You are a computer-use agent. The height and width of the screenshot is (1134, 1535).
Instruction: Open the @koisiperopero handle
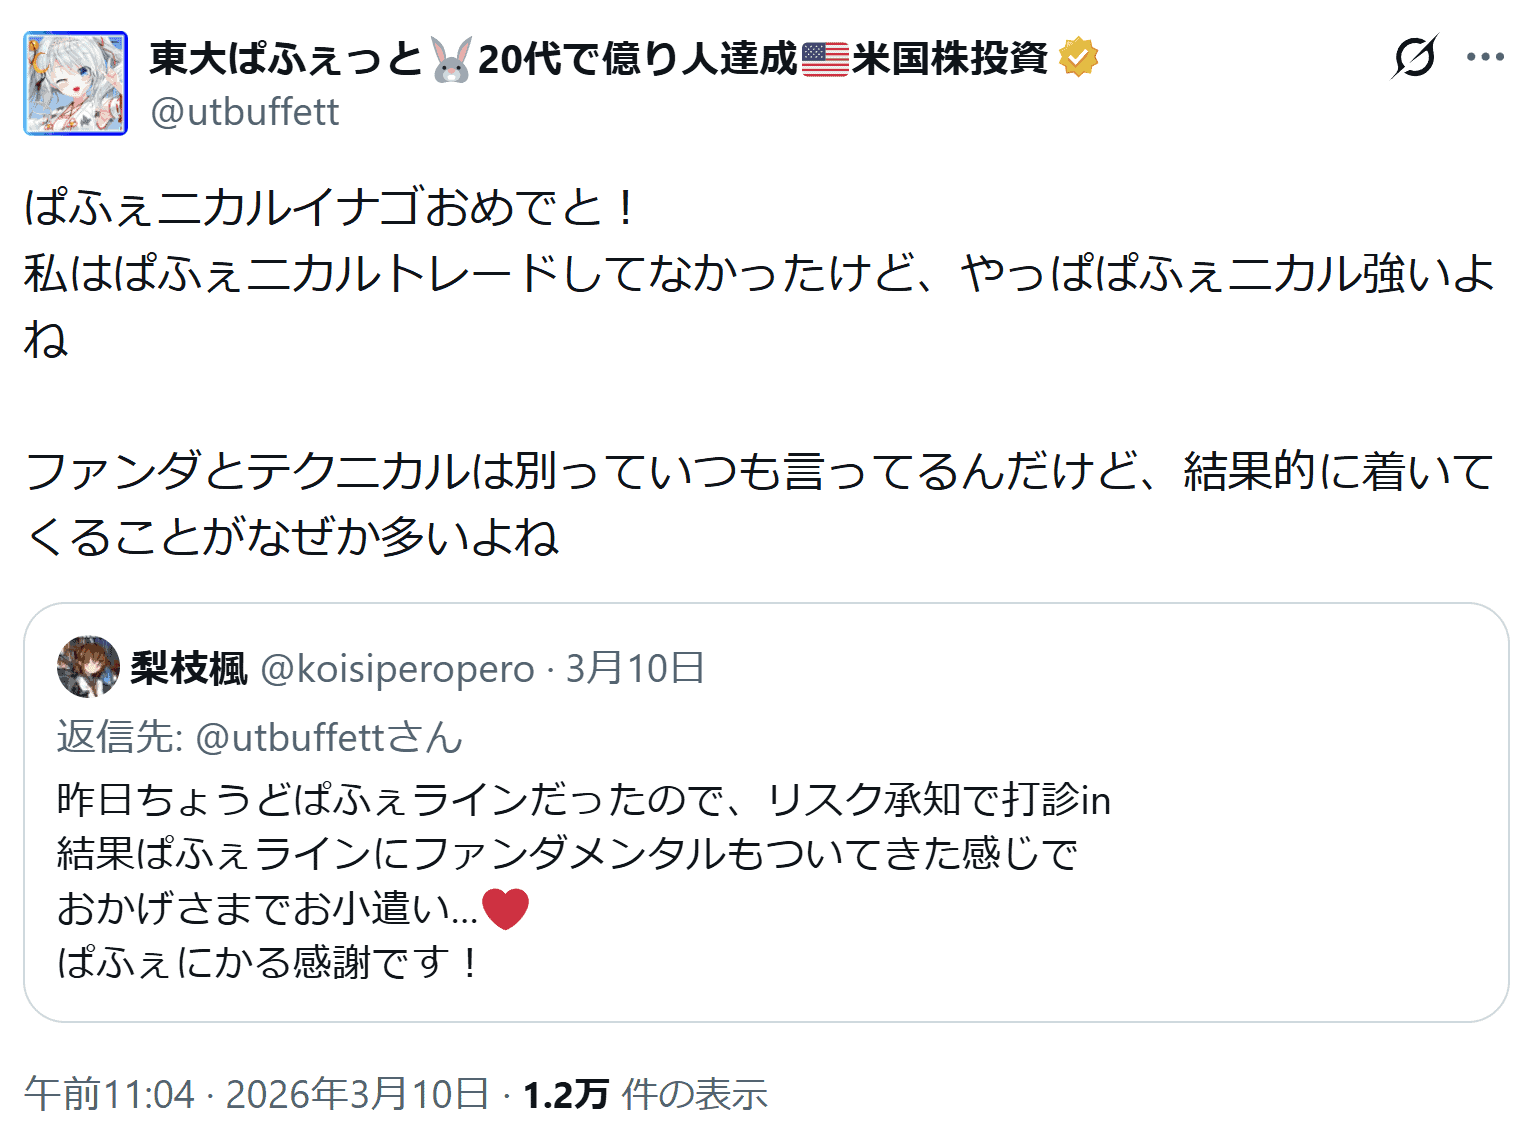click(x=397, y=668)
